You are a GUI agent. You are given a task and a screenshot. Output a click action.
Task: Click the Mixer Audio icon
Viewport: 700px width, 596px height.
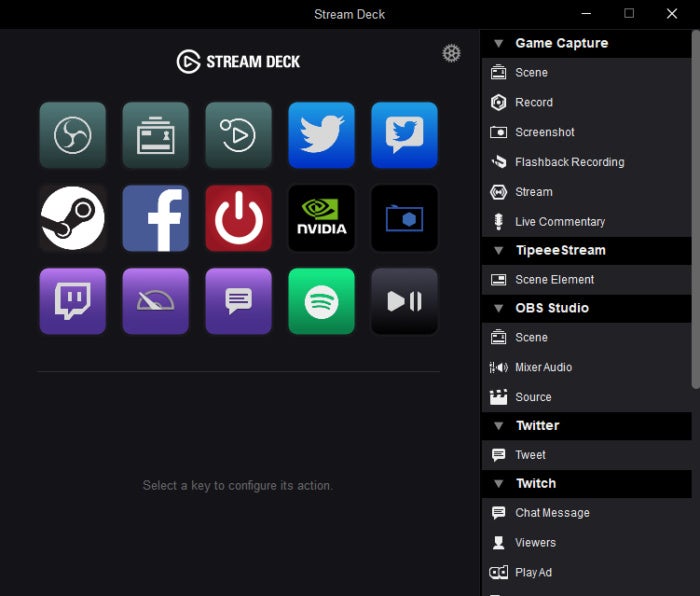point(499,367)
